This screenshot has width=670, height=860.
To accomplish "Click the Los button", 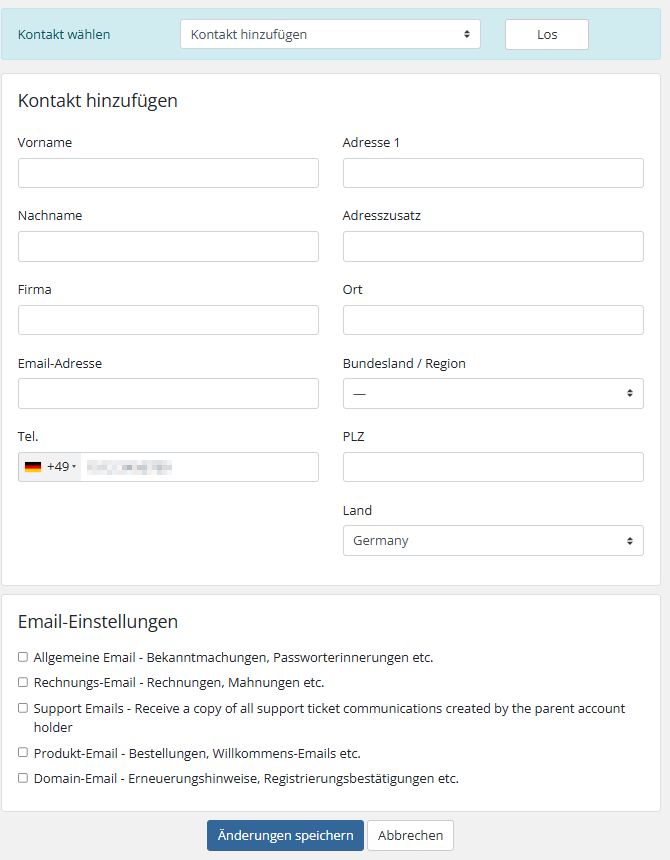I will 547,34.
